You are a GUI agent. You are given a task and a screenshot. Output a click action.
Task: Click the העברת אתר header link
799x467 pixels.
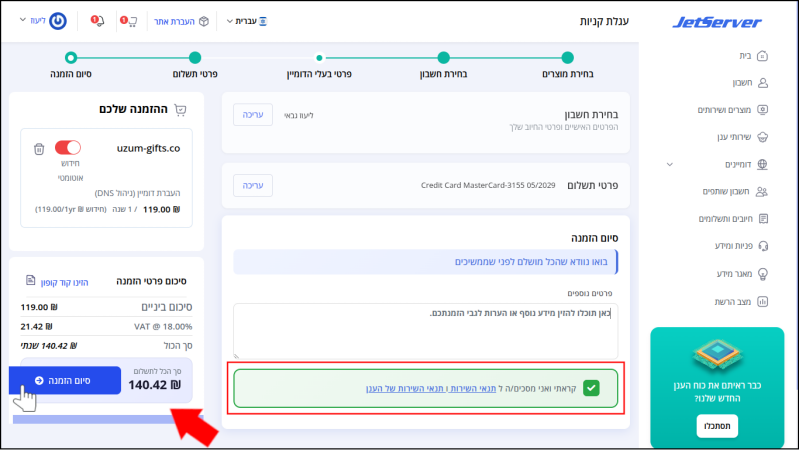[x=174, y=21]
